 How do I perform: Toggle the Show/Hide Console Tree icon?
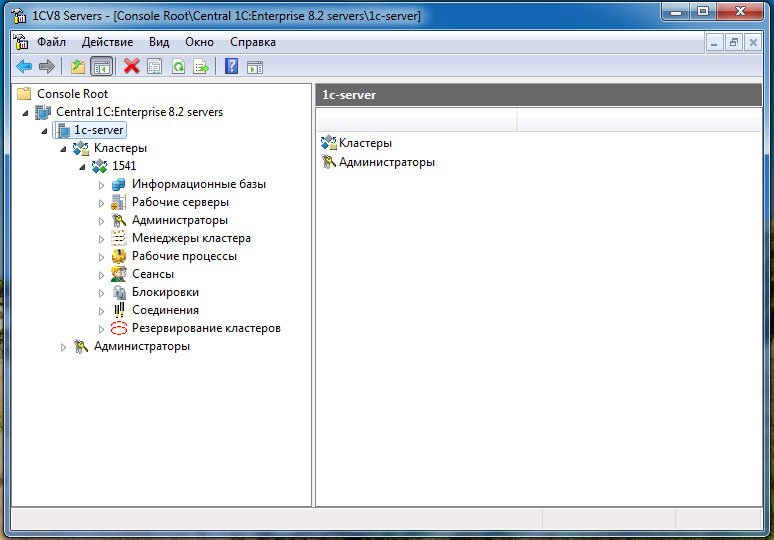(100, 67)
